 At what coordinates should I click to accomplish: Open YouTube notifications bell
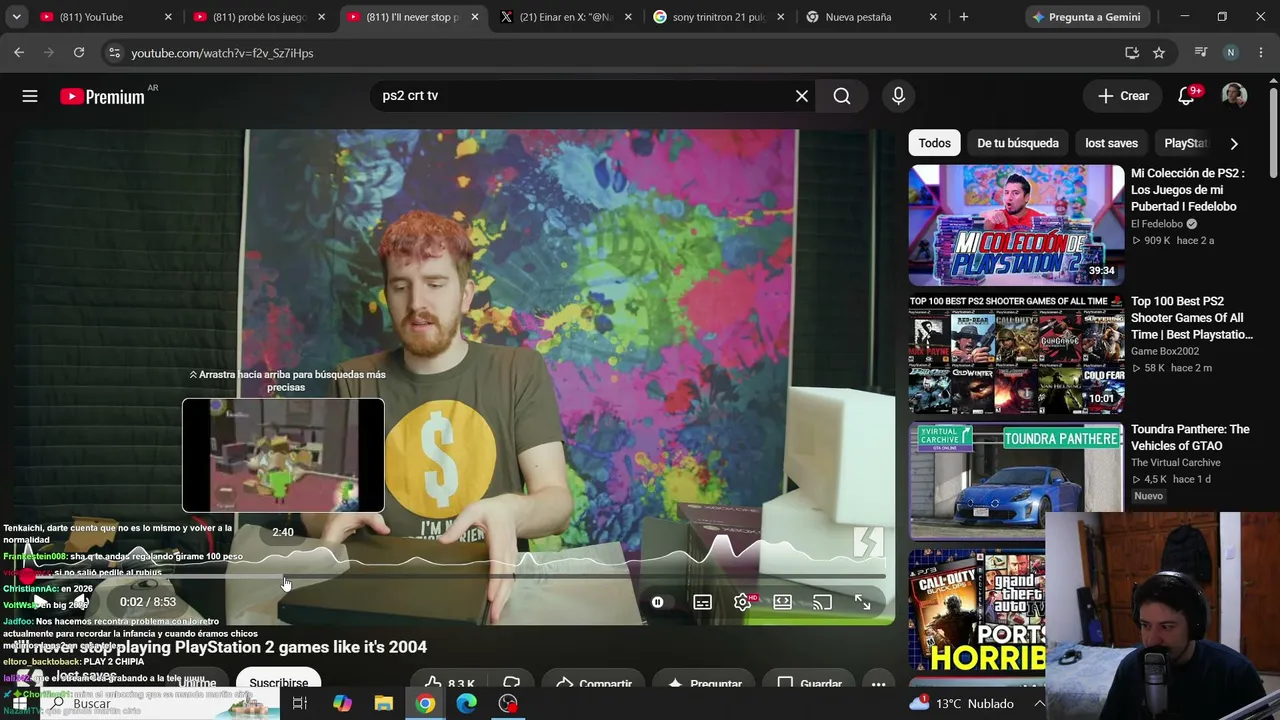(x=1187, y=96)
